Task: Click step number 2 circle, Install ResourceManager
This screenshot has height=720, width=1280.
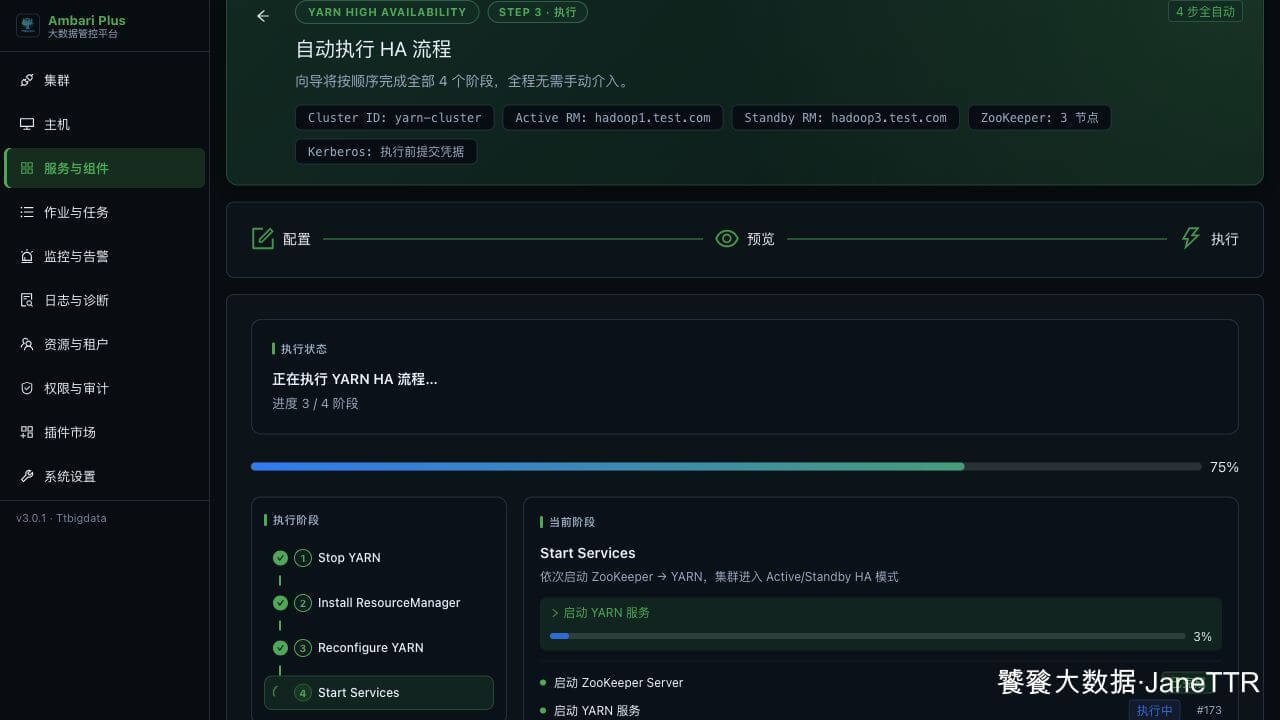Action: pos(303,603)
